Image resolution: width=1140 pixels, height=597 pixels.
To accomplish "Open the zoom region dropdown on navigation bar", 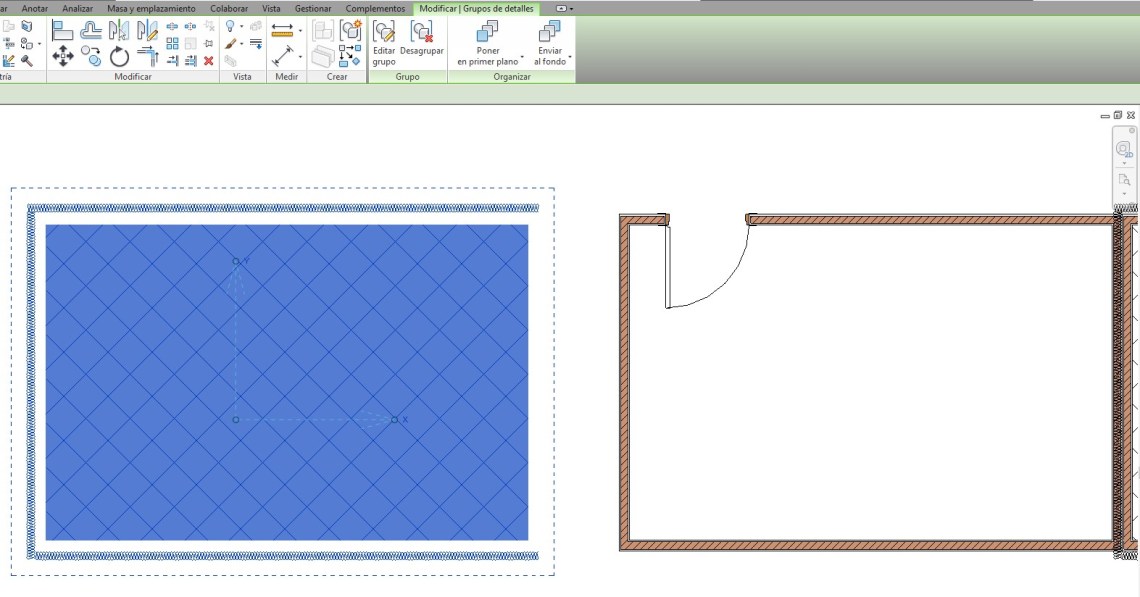I will point(1124,193).
